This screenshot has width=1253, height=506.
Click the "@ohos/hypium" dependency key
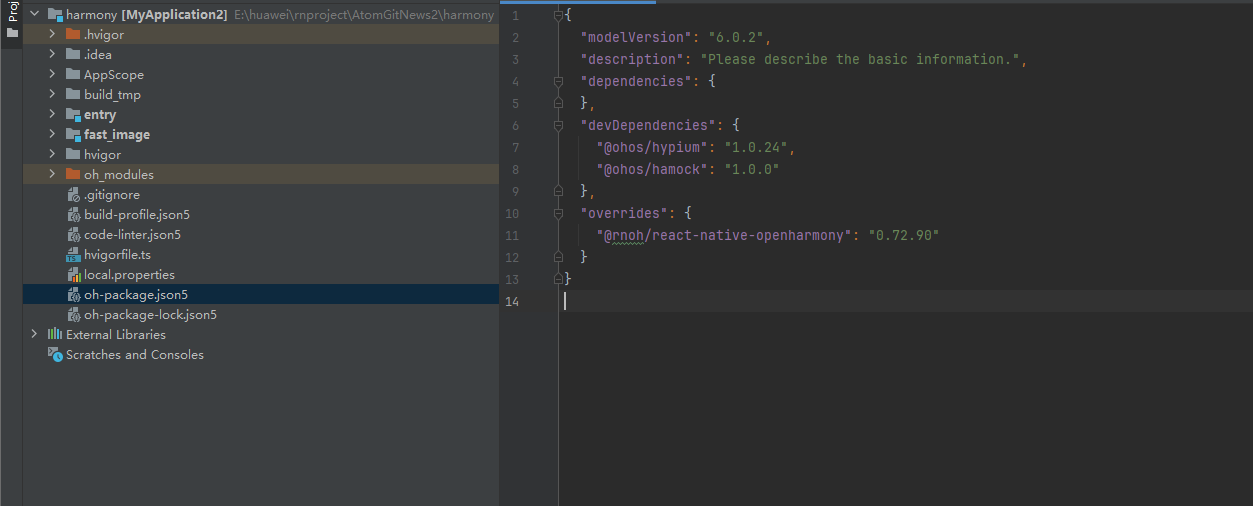tap(651, 148)
